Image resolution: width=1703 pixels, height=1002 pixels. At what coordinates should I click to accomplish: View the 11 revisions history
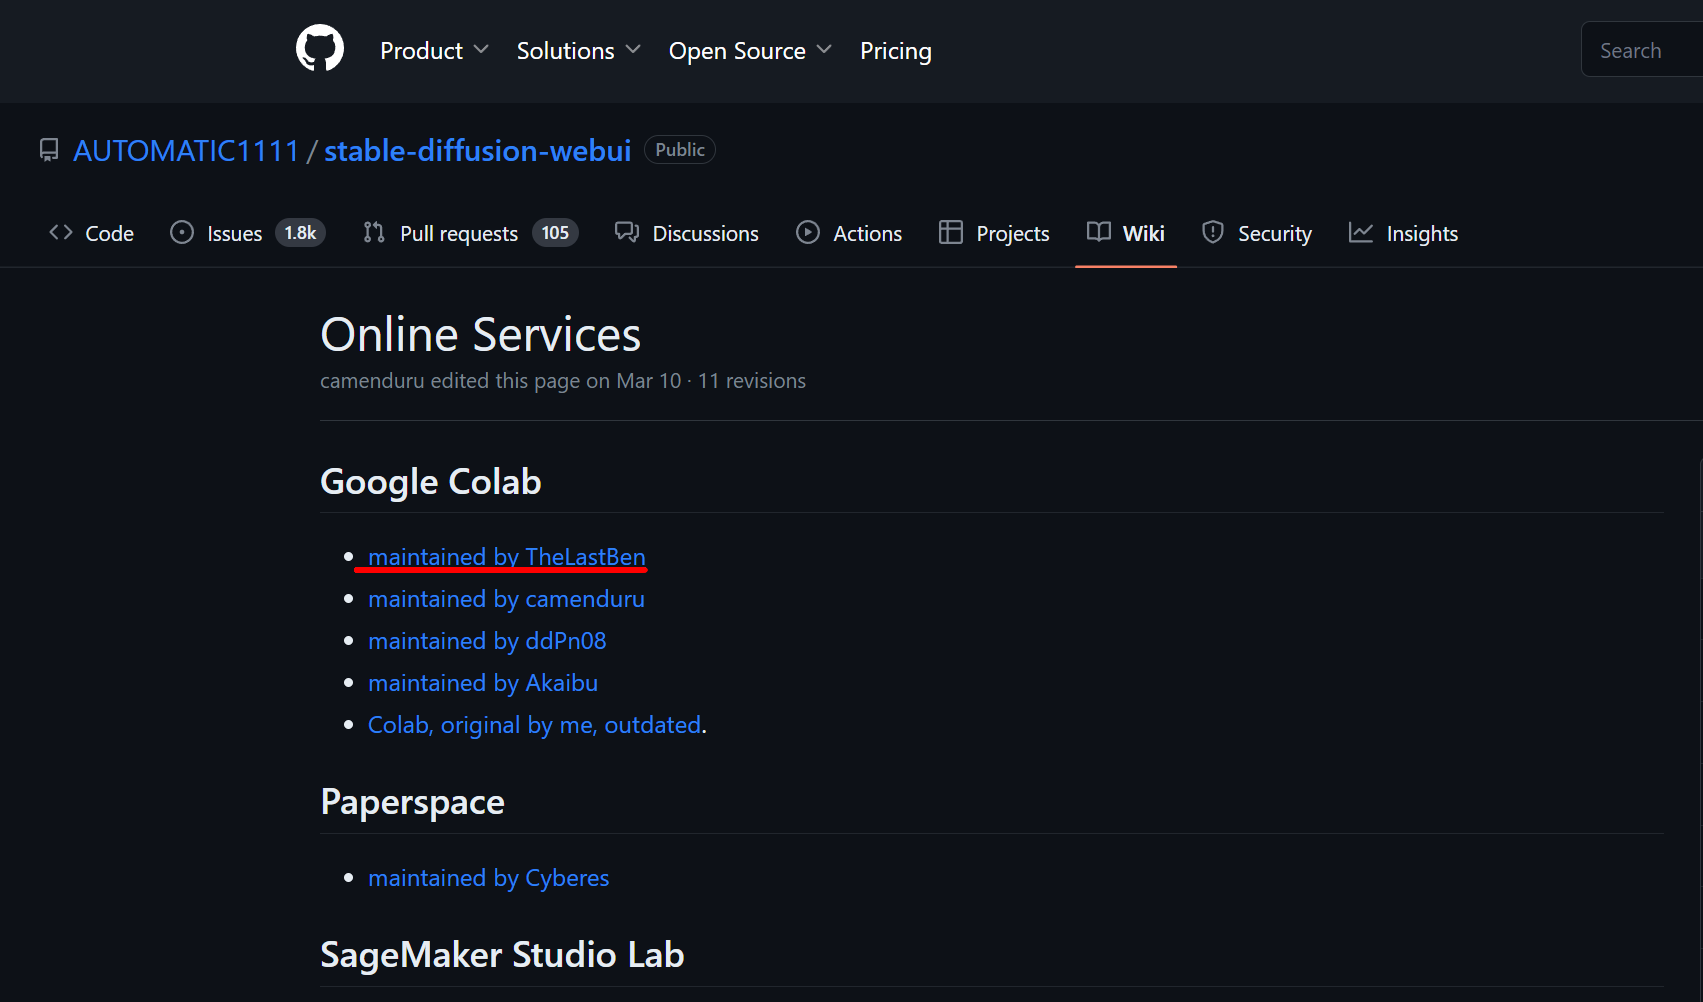coord(752,381)
